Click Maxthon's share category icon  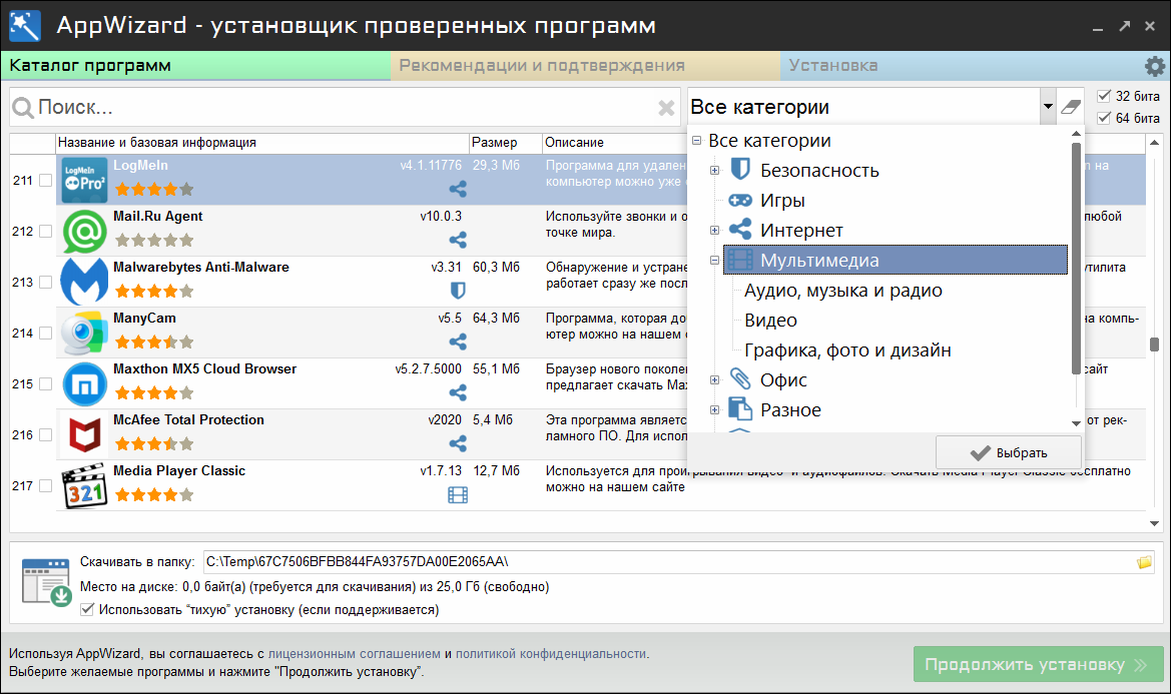coord(458,392)
